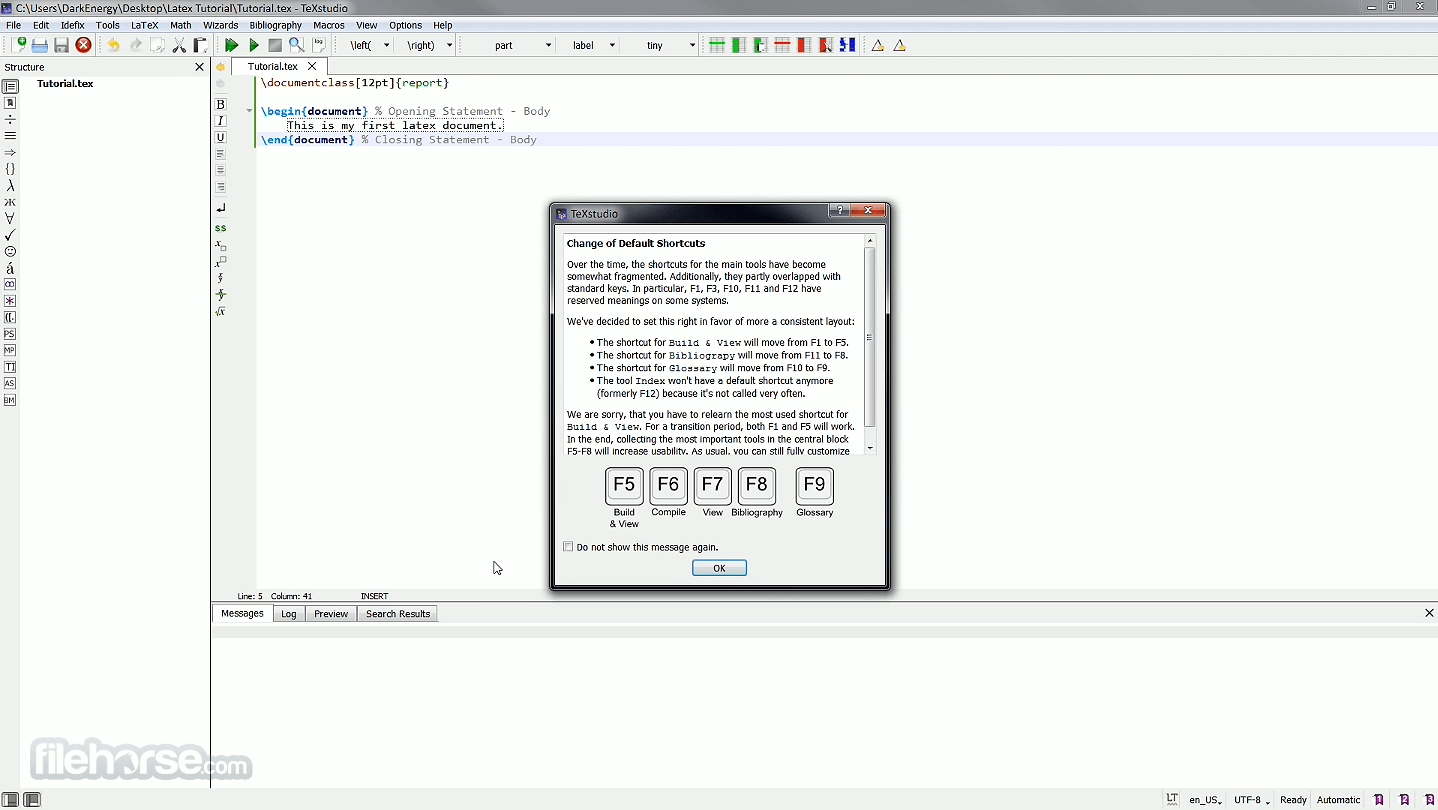
Task: Open the Greek letters (λ) symbol panel
Action: (10, 185)
